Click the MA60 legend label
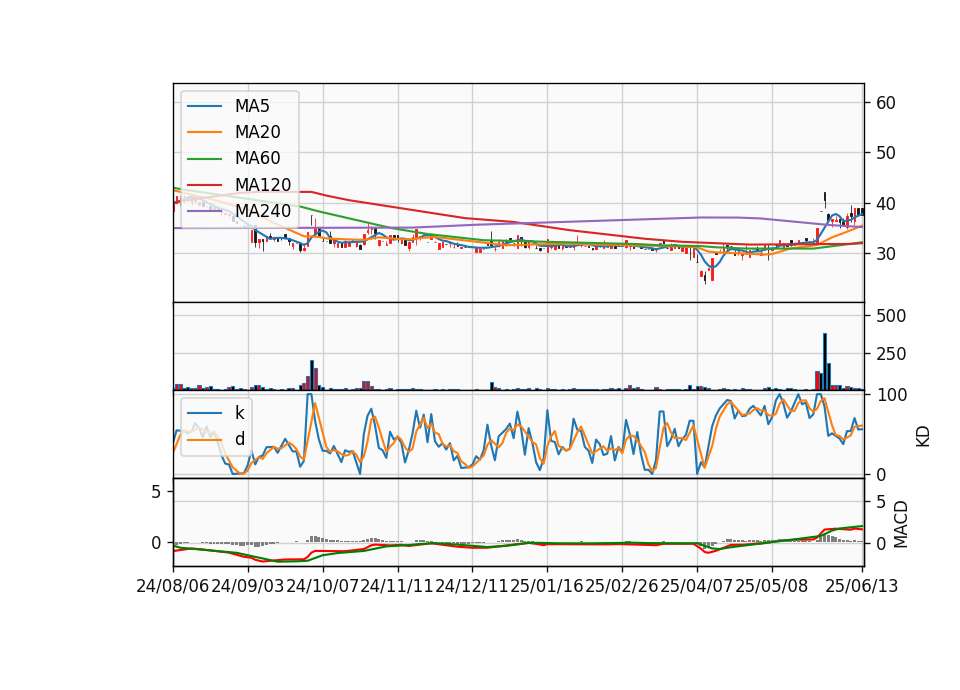960x690 pixels. point(257,159)
